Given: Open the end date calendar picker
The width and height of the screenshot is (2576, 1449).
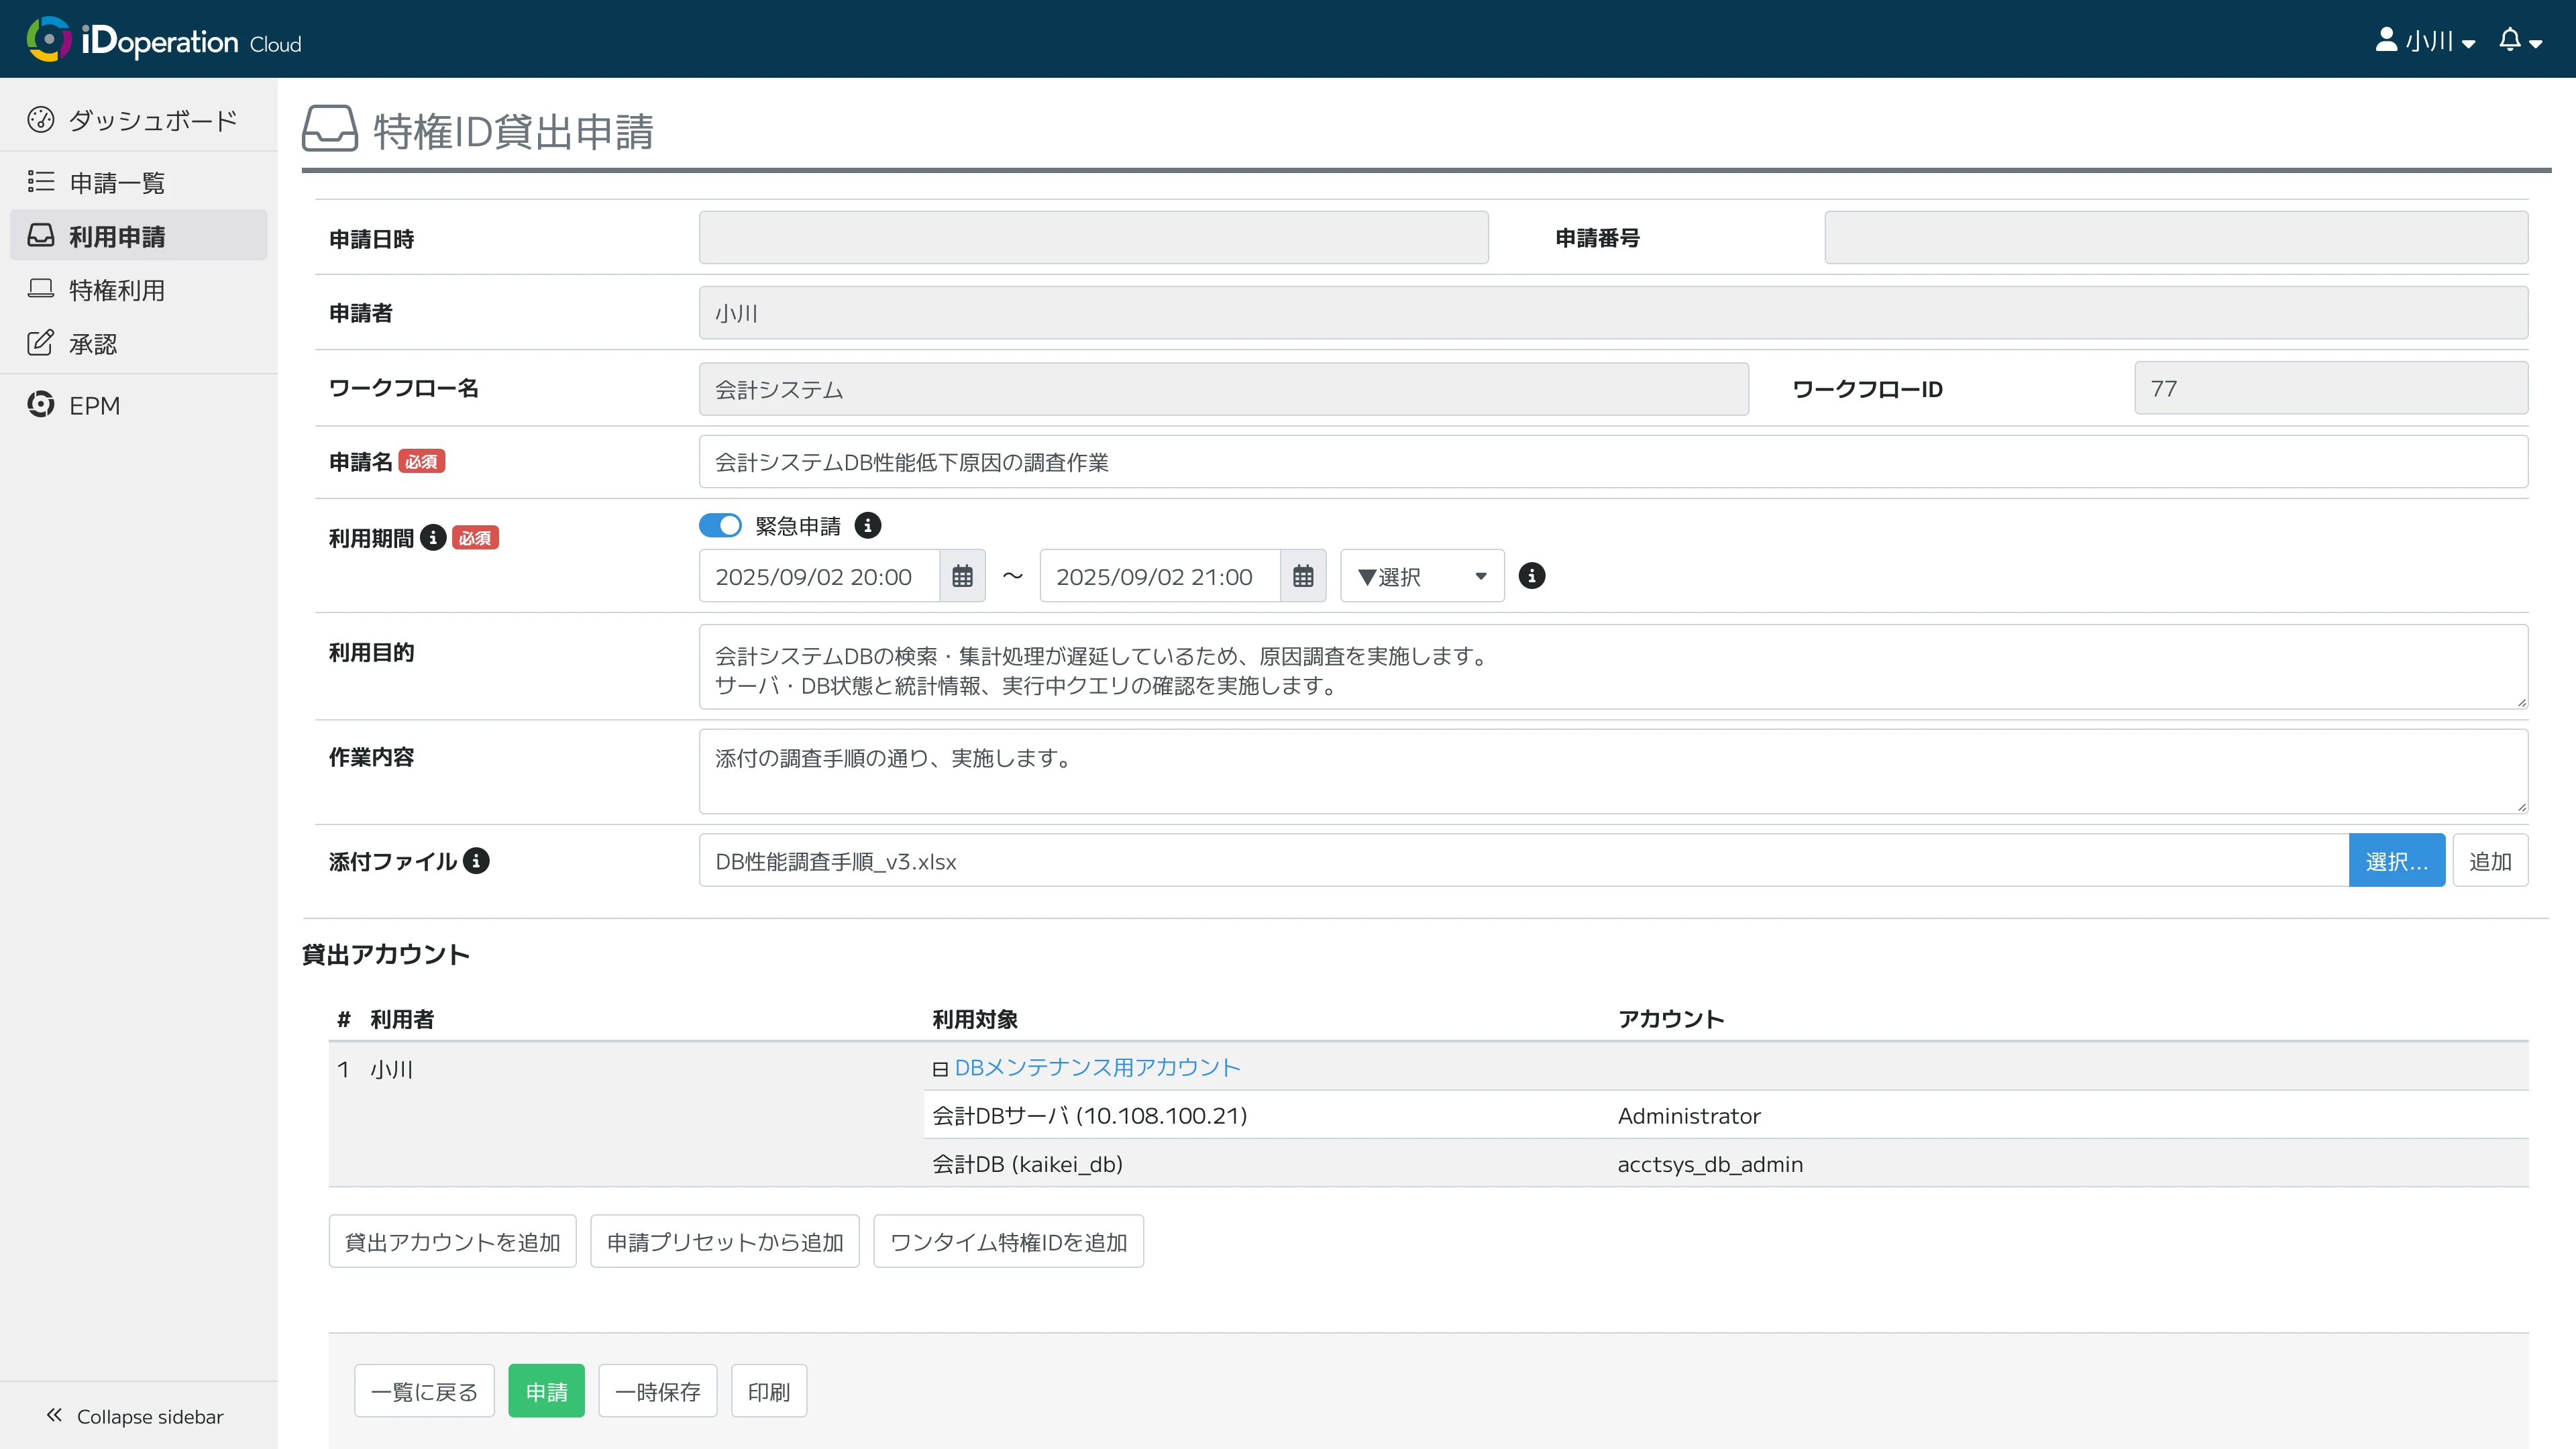Looking at the screenshot, I should tap(1303, 576).
